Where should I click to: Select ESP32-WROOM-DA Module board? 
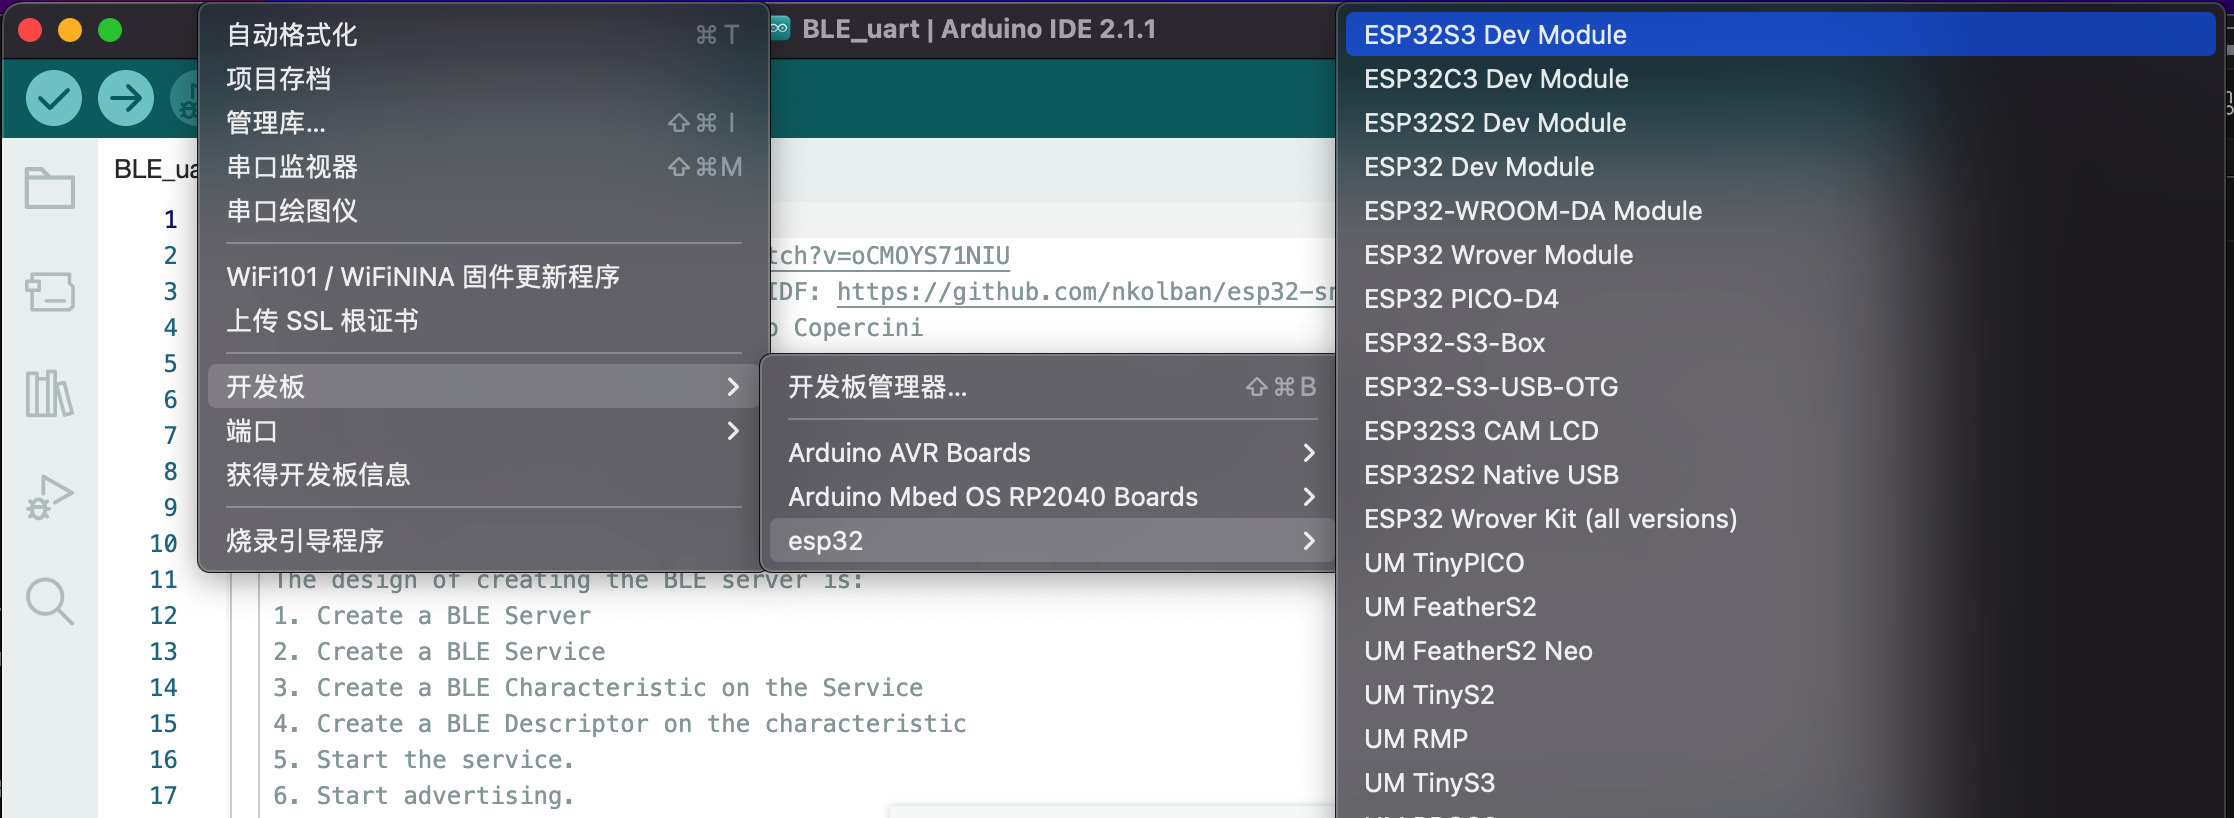pos(1780,211)
